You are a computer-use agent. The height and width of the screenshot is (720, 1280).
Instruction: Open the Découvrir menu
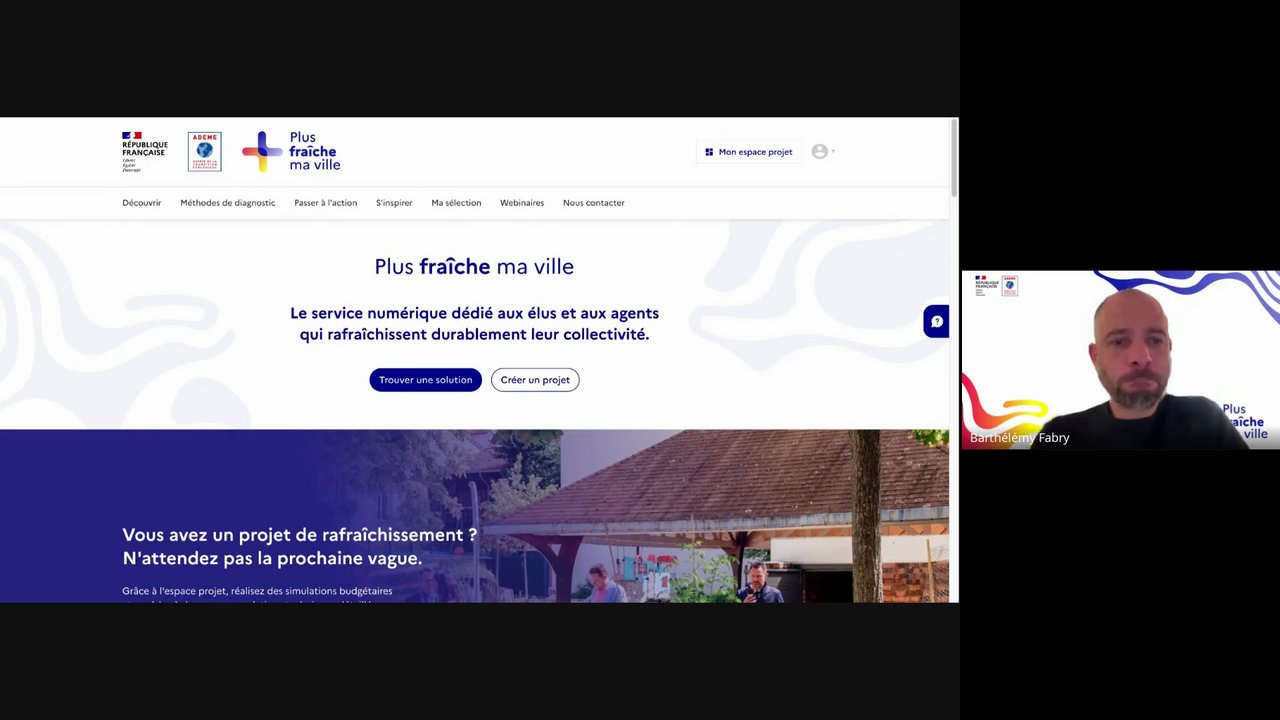(141, 203)
